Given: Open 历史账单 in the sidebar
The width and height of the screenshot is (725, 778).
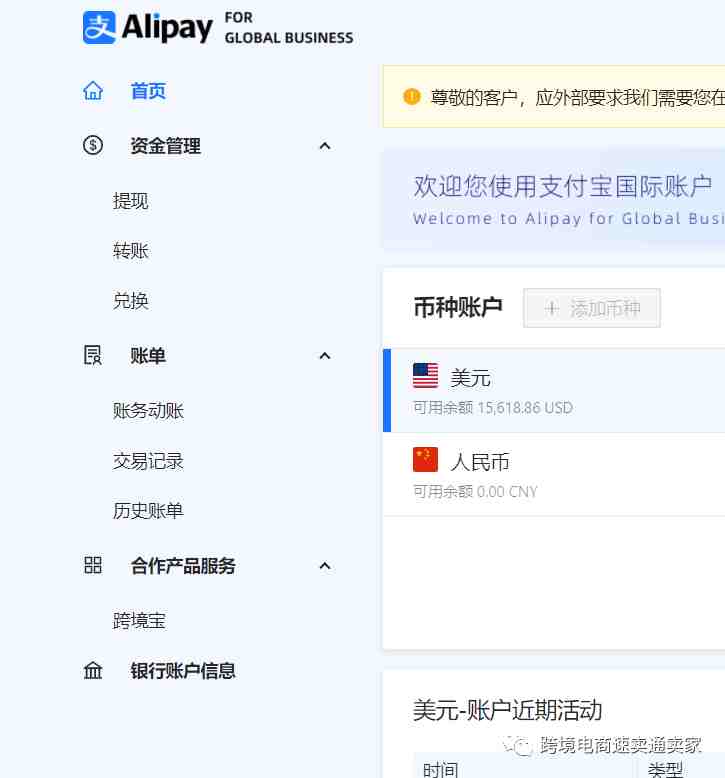Looking at the screenshot, I should tap(148, 511).
